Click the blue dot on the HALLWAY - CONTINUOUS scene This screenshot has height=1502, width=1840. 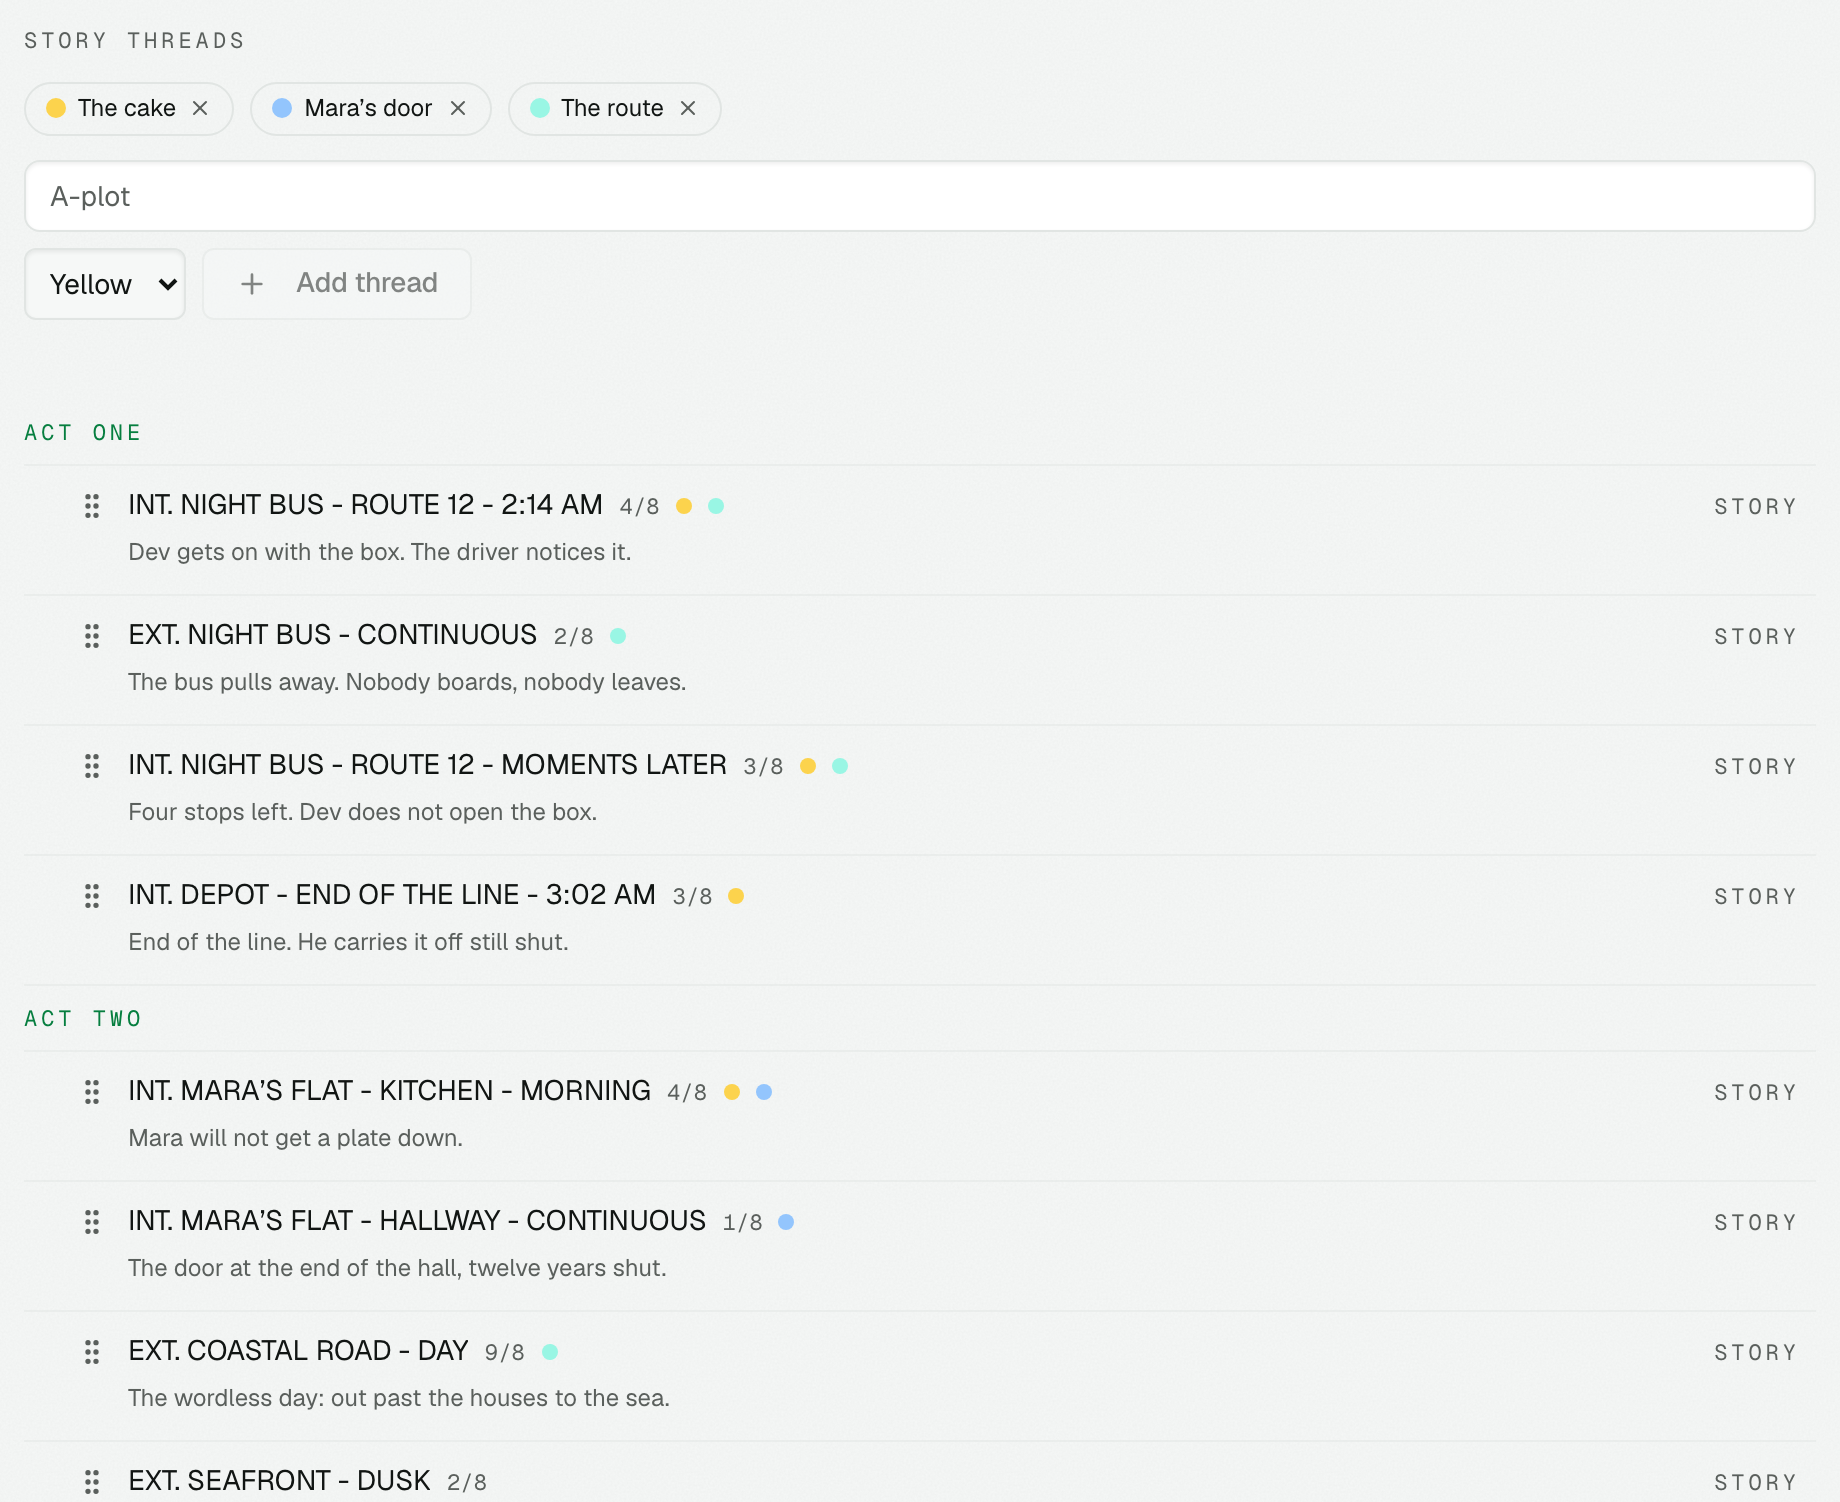(x=786, y=1222)
